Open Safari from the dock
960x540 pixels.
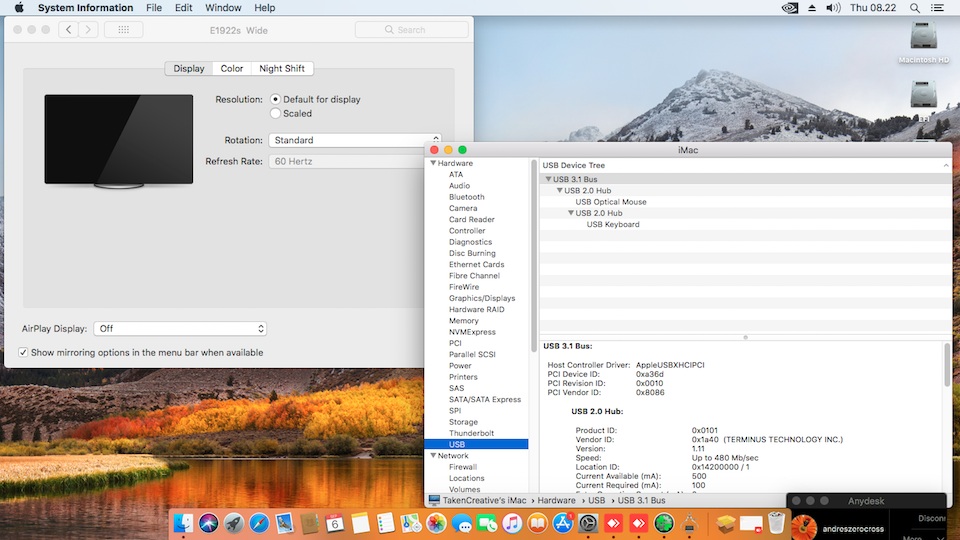[259, 523]
